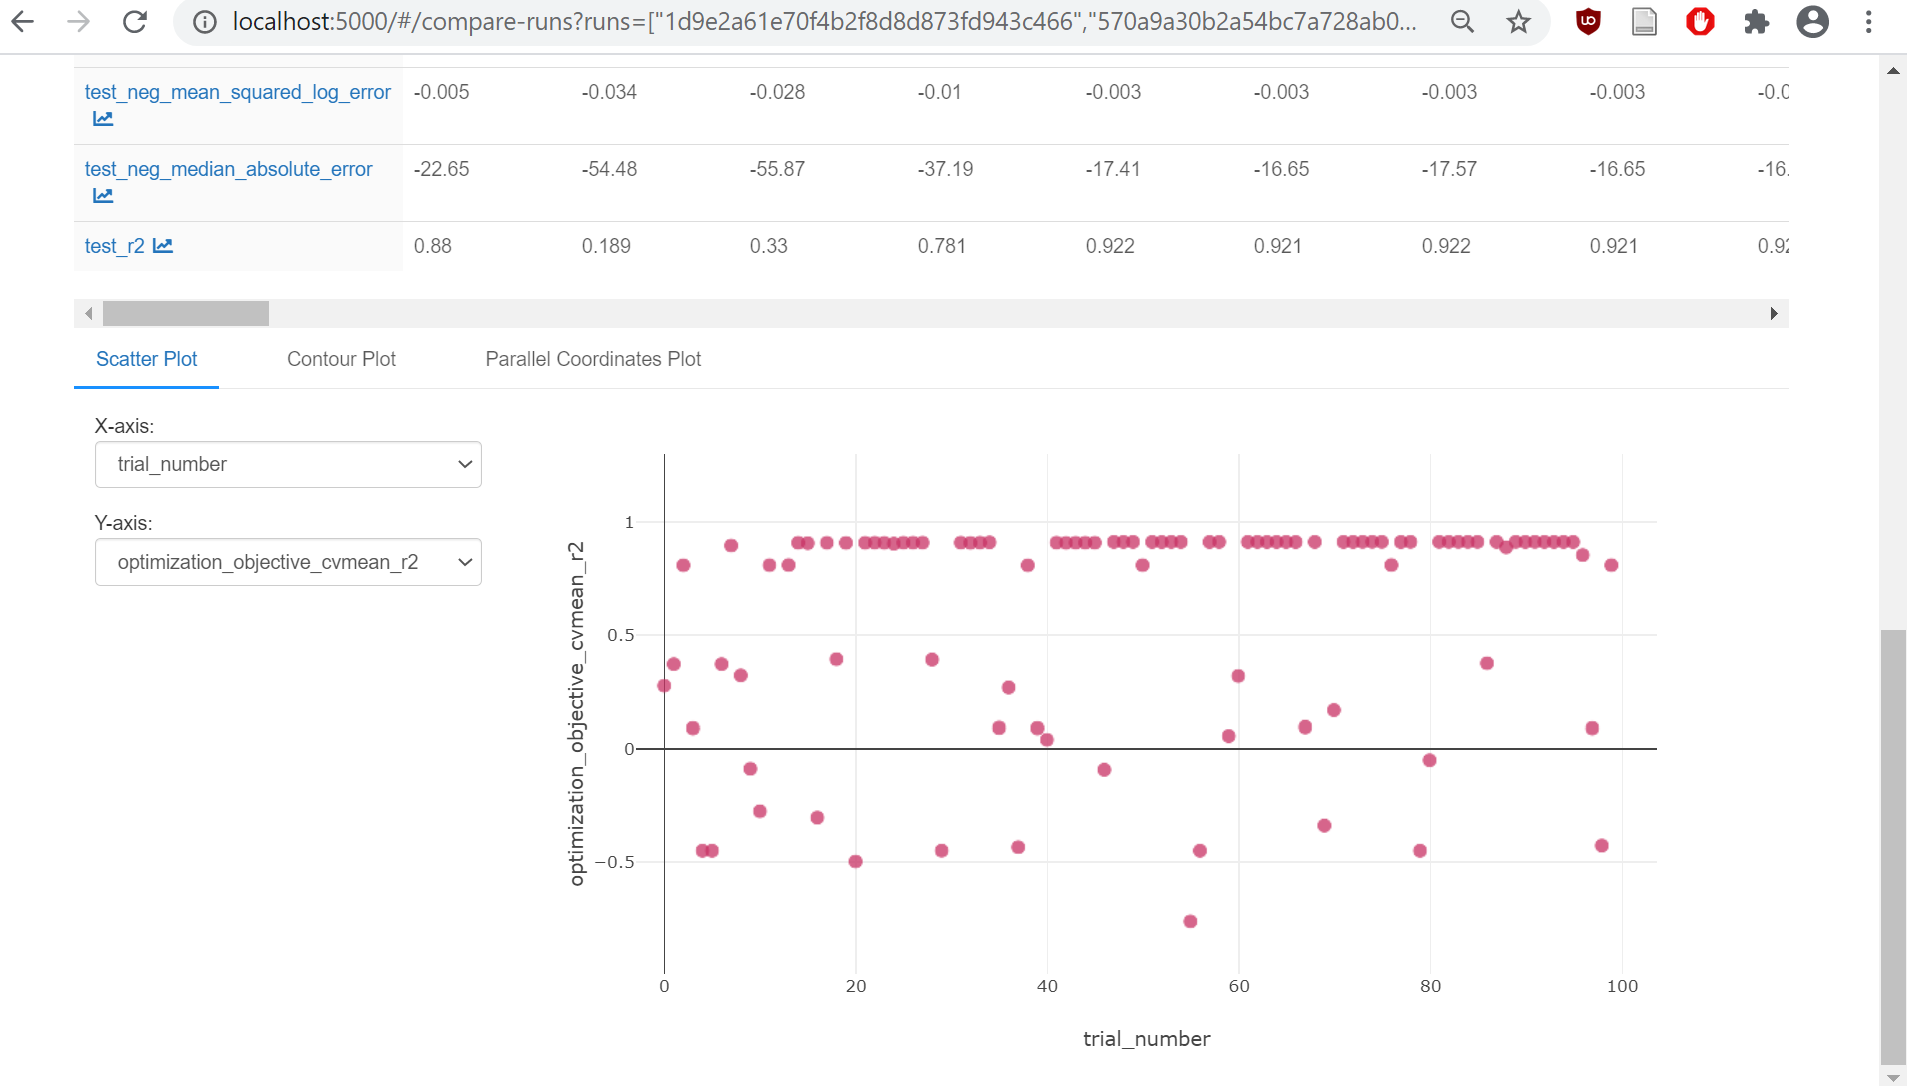Click the table's scroll-left arrow
This screenshot has height=1086, width=1907.
(89, 314)
